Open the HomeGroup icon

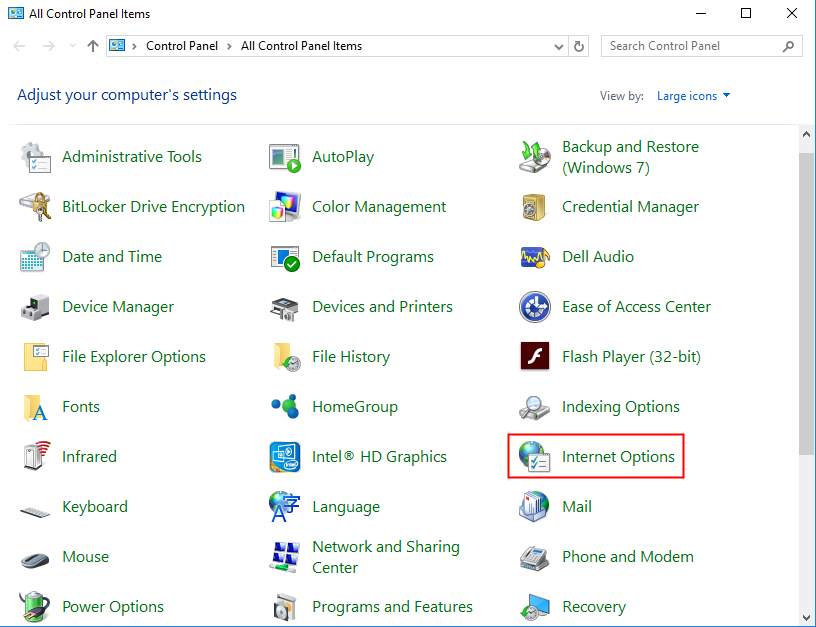click(x=285, y=407)
